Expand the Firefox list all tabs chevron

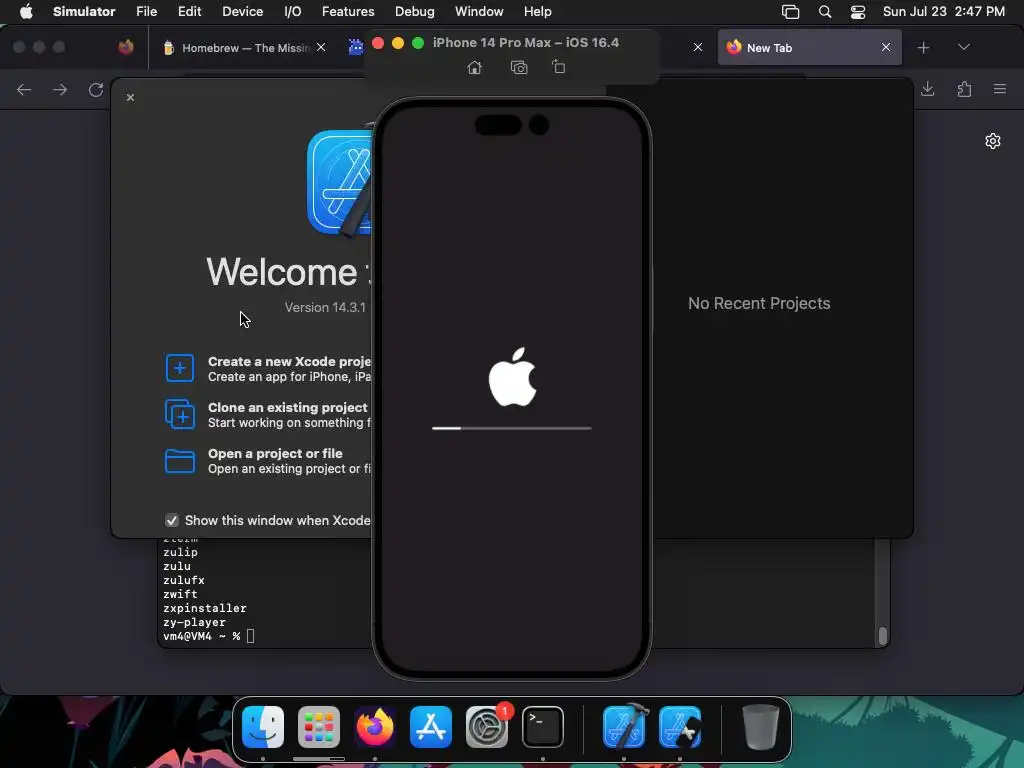pos(964,47)
